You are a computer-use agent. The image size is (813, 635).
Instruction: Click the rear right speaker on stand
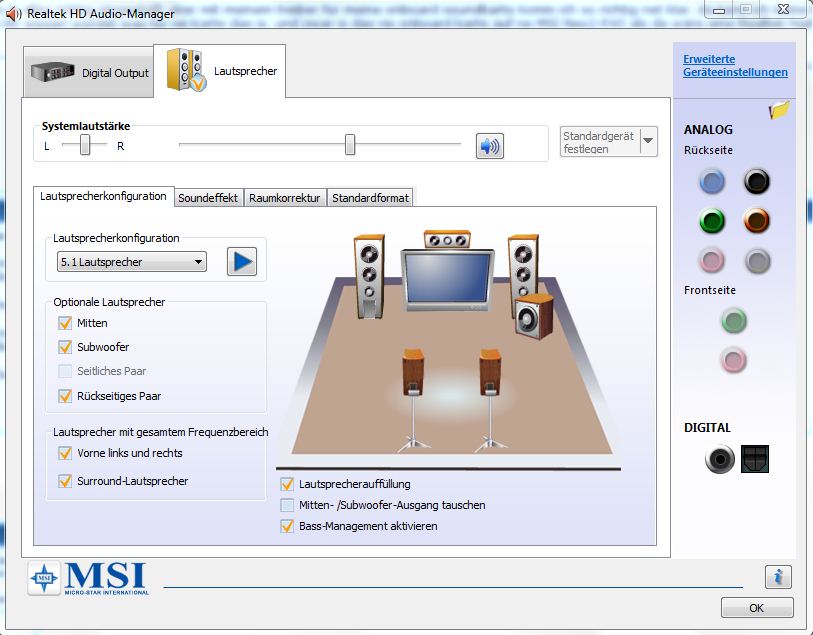(x=490, y=402)
